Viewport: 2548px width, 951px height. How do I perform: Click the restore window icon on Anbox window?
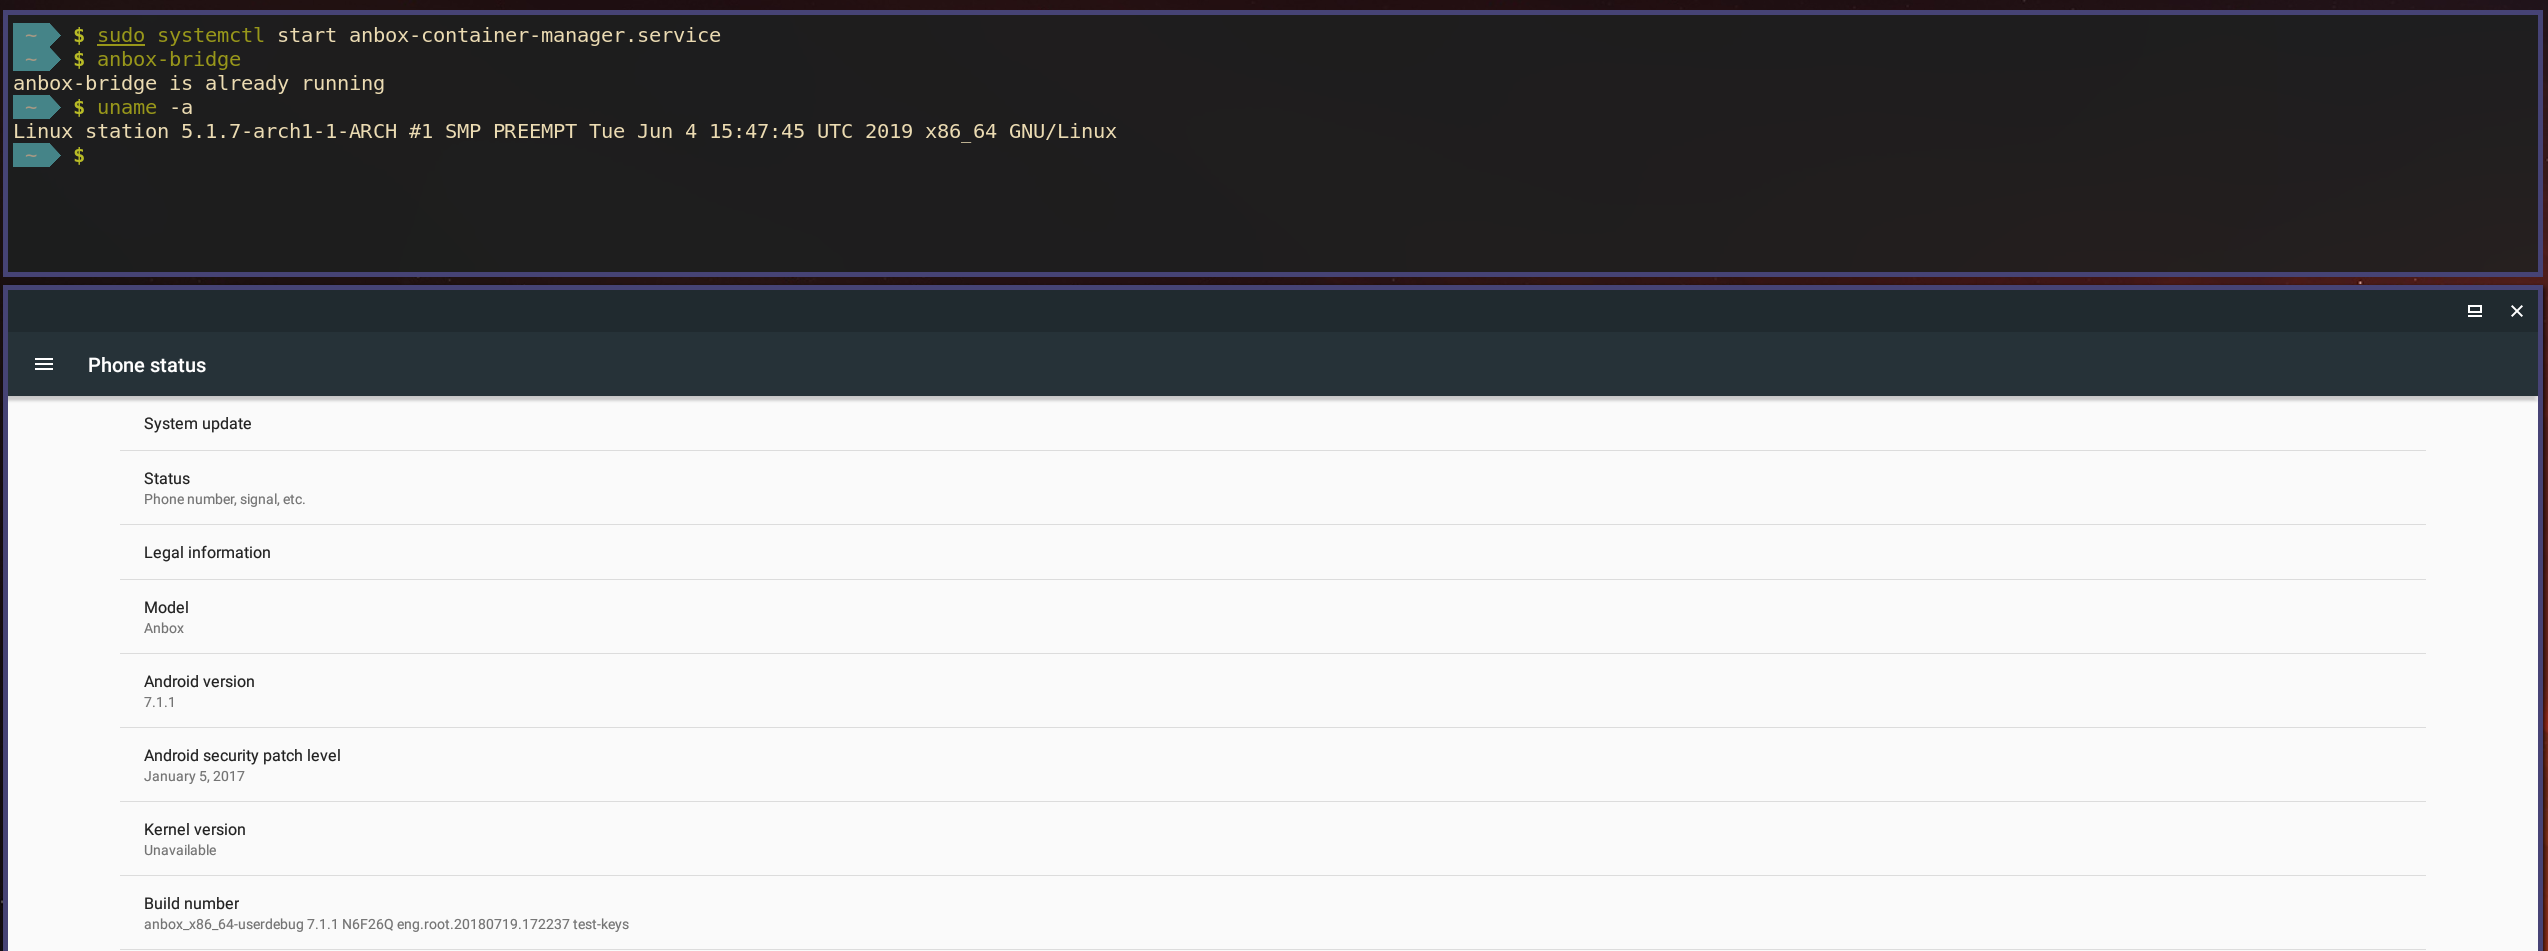(2475, 311)
